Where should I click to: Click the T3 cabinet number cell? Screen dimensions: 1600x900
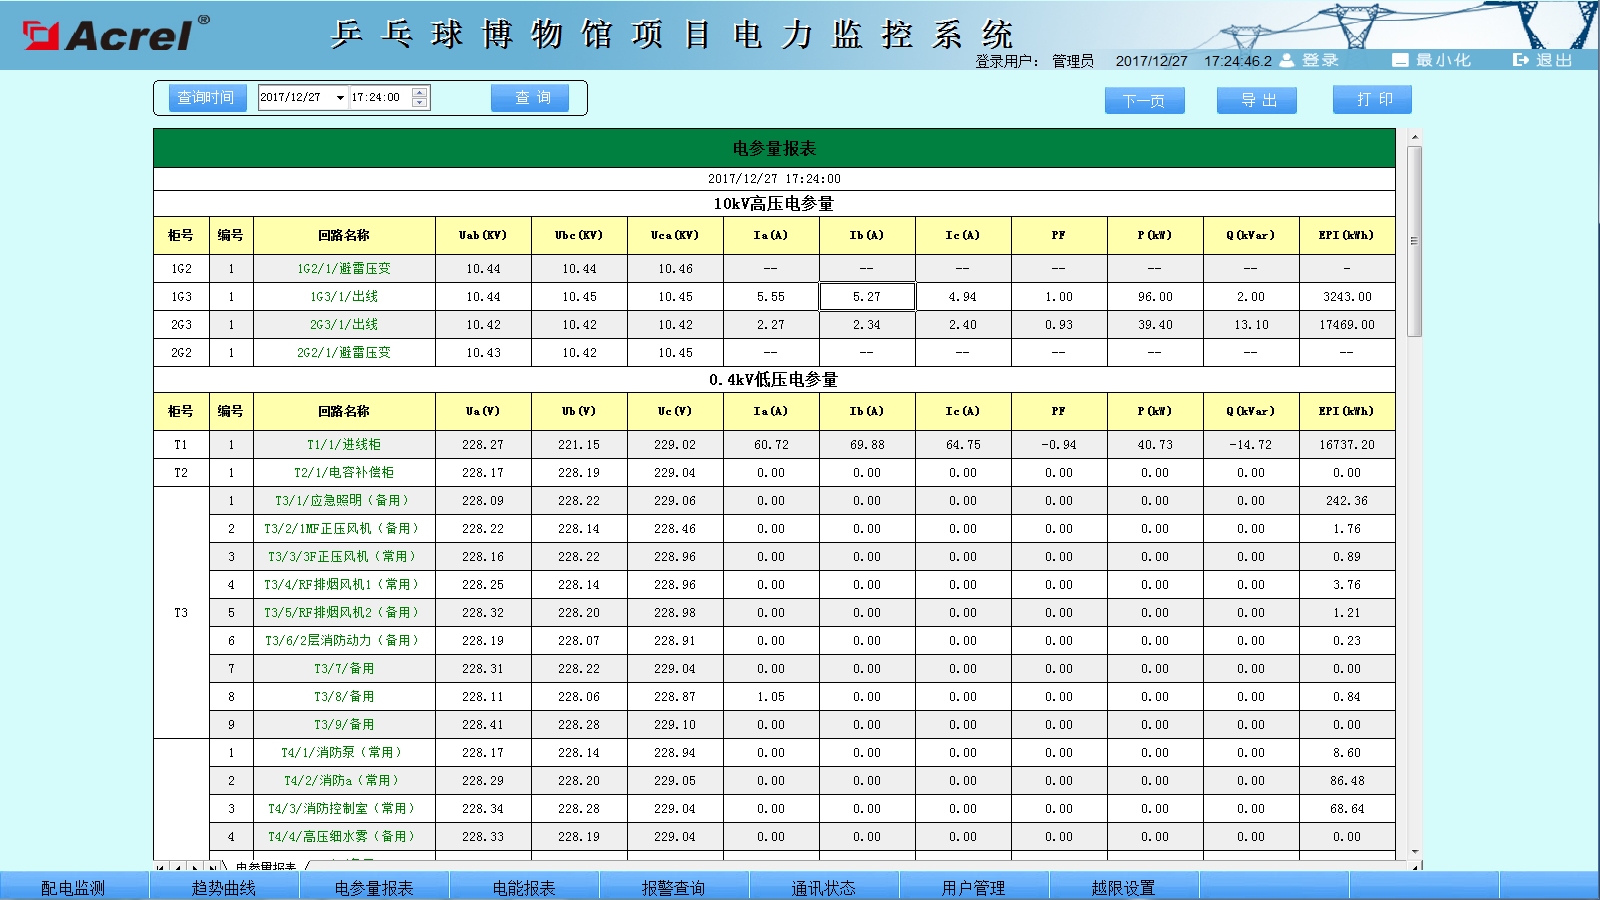pos(181,612)
